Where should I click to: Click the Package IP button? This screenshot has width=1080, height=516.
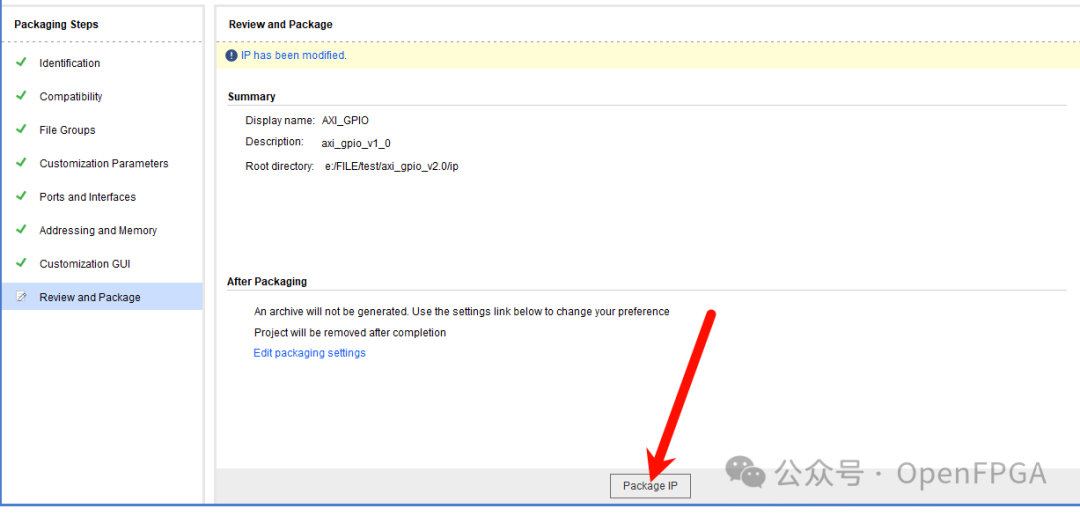pos(650,486)
